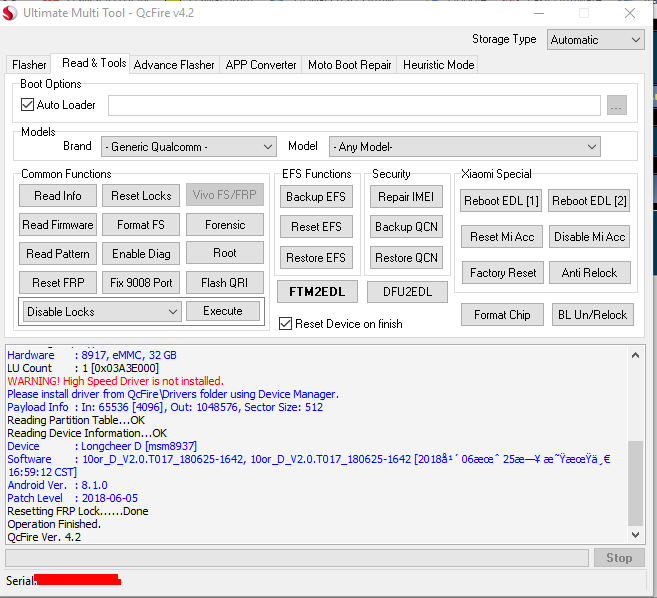Open the Advance Flasher tab
The image size is (657, 598).
point(174,65)
